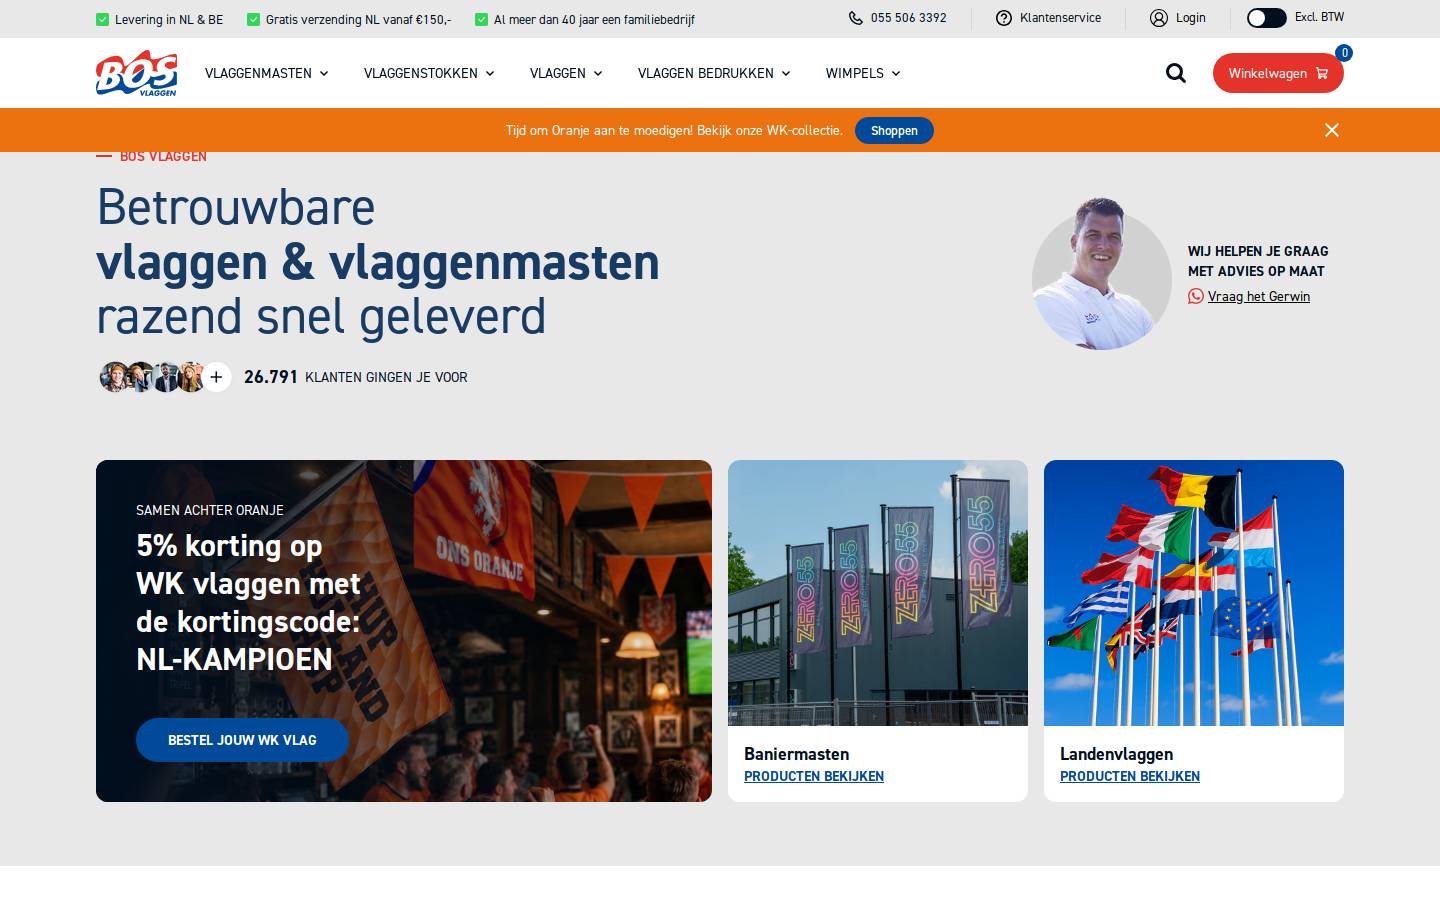Click the Shoppen button in orange banner

(x=894, y=131)
